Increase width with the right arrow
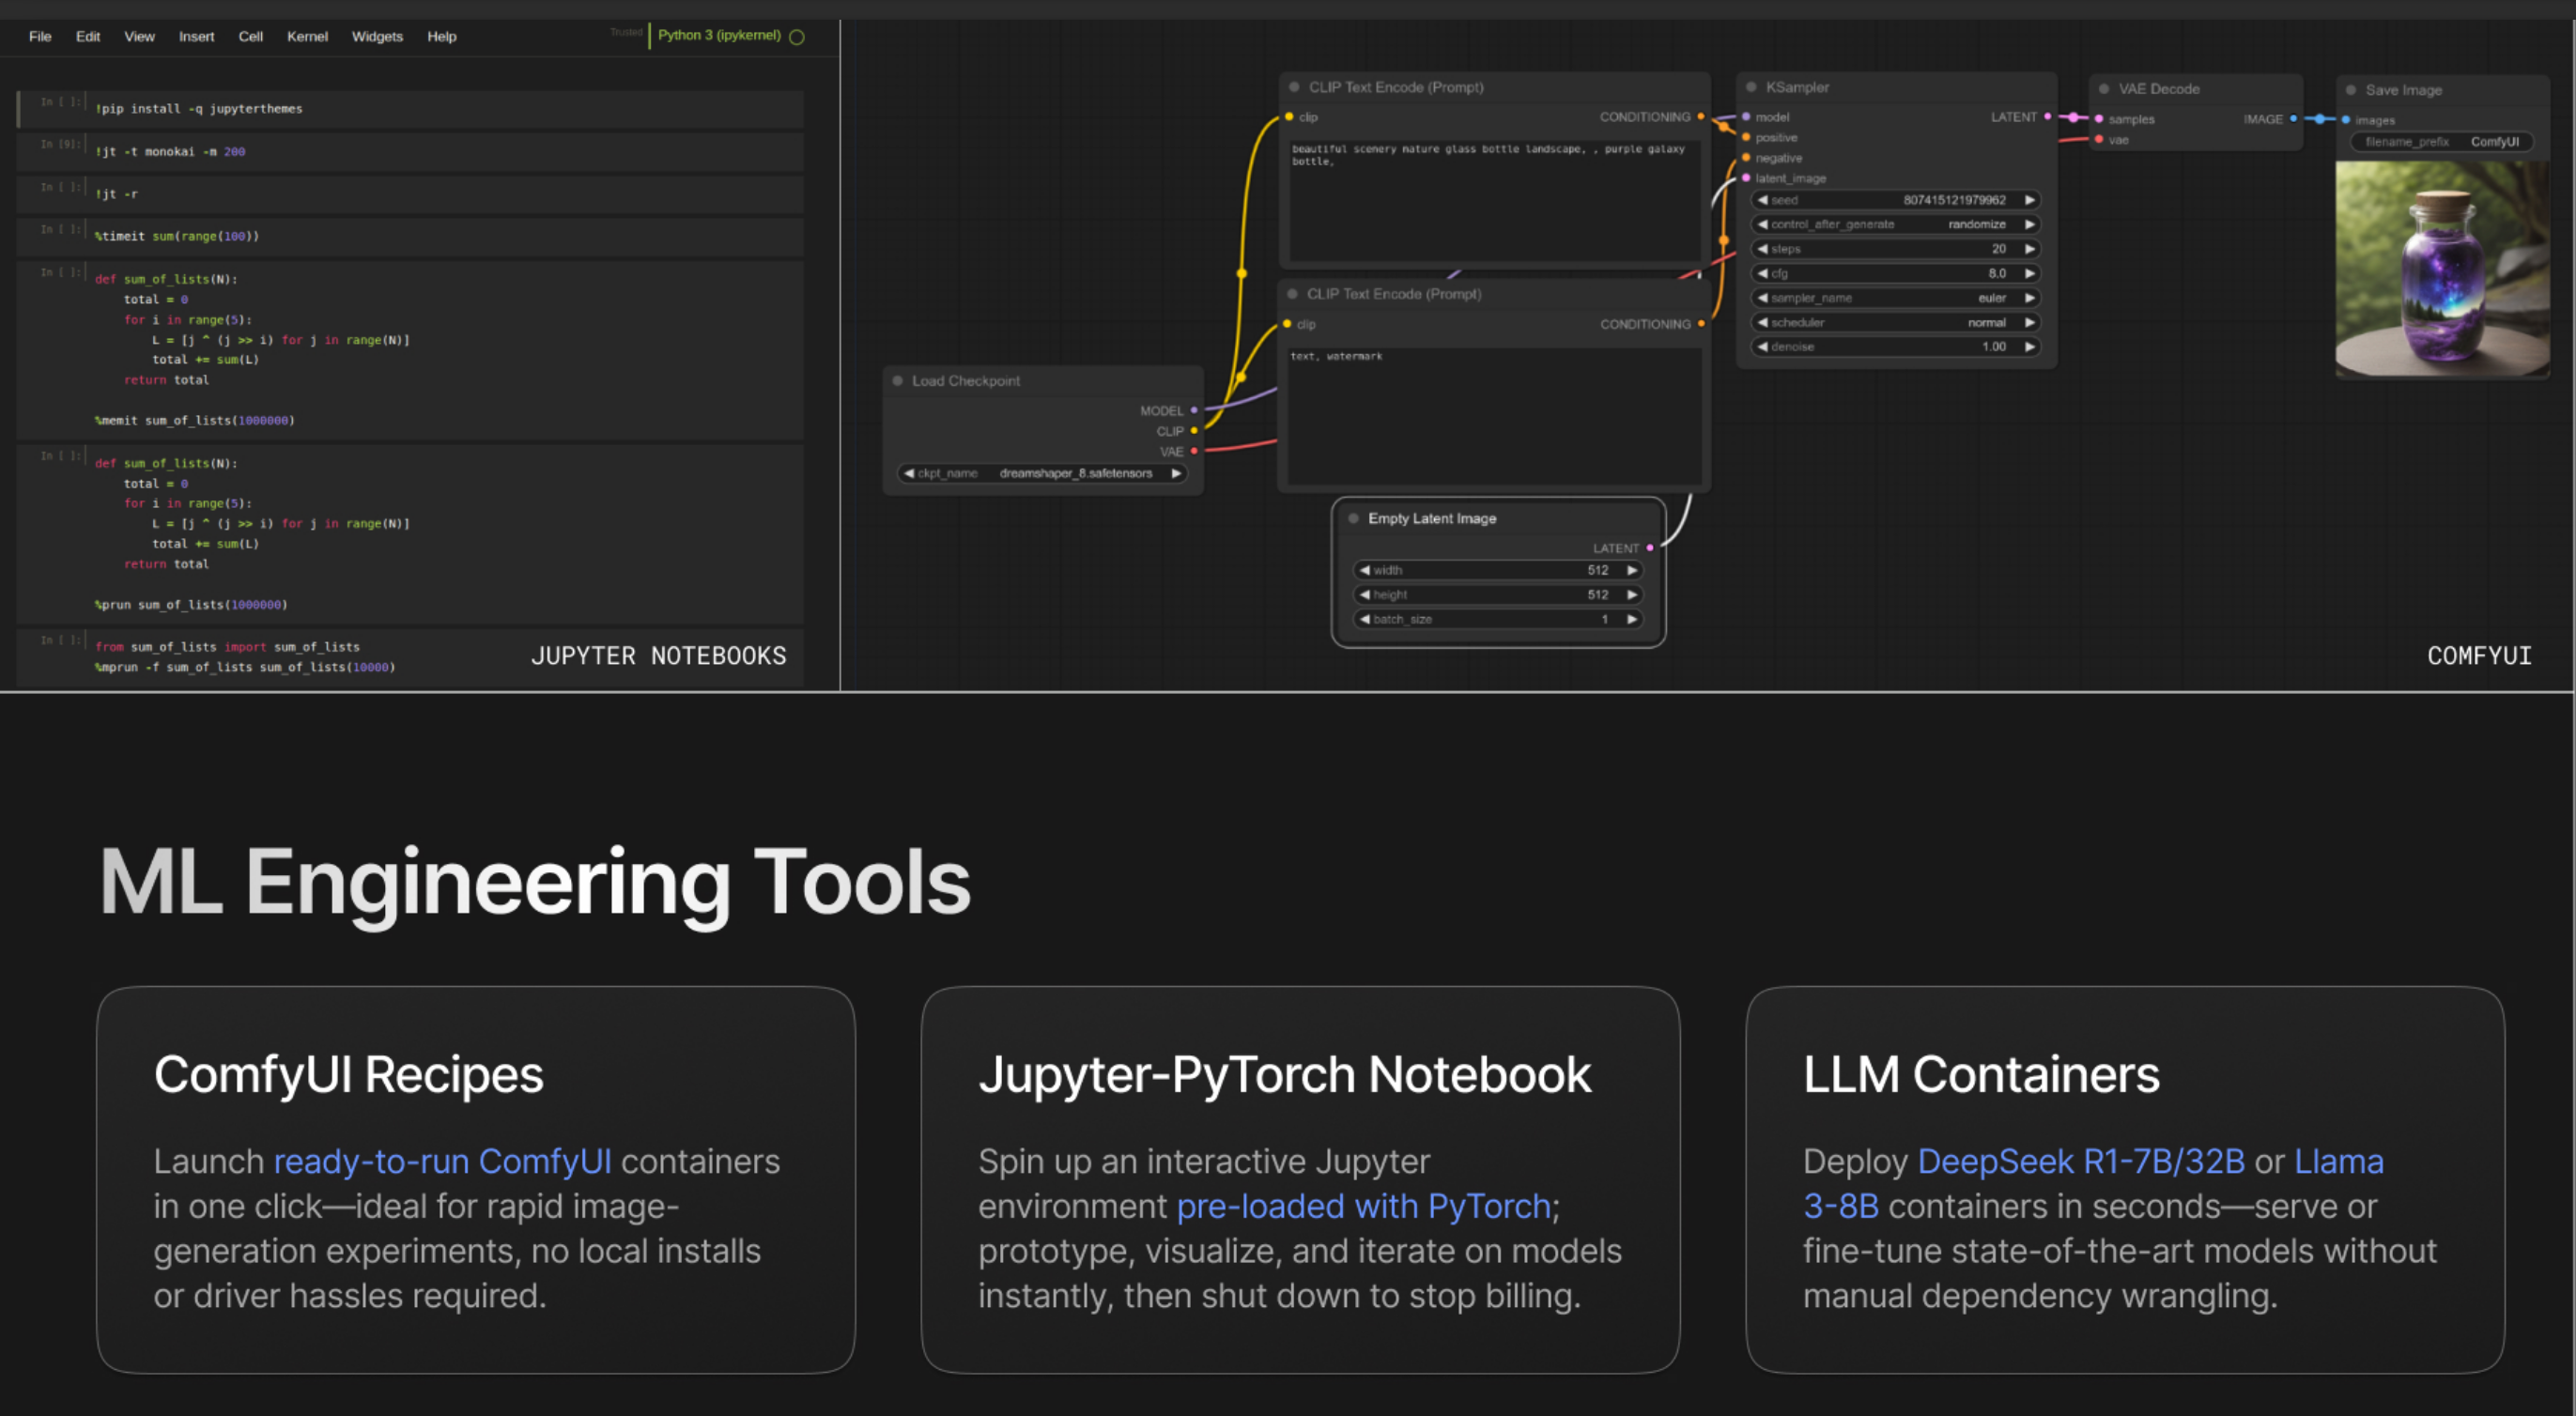2576x1416 pixels. 1632,570
